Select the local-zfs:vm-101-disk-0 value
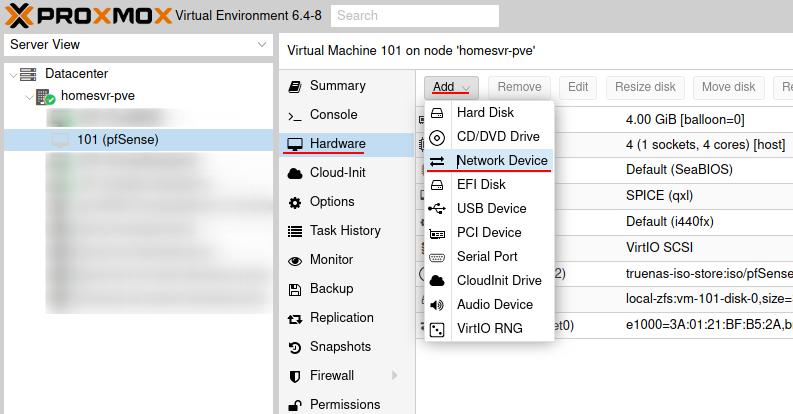 (x=709, y=299)
